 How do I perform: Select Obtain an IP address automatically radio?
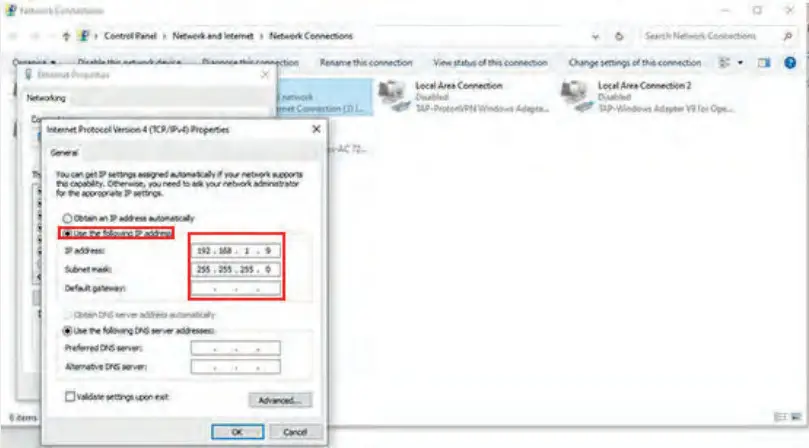pos(67,218)
